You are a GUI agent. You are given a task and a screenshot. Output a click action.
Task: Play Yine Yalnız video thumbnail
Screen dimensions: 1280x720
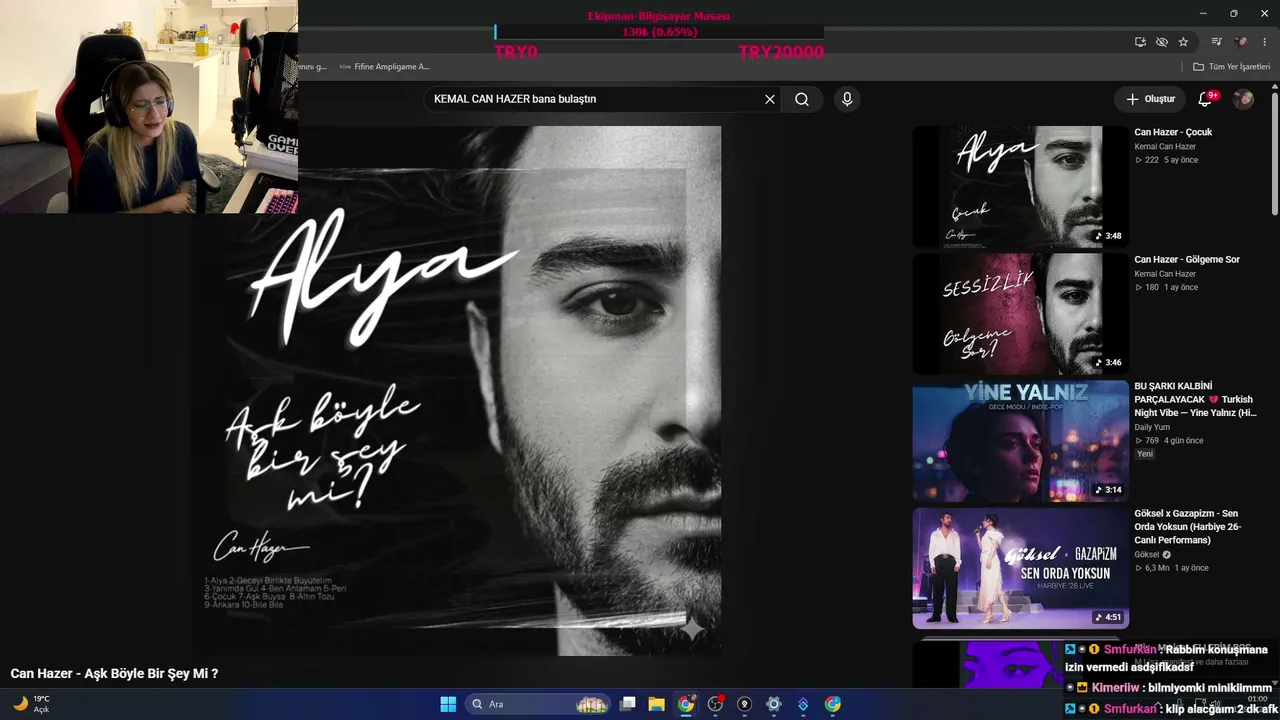tap(1020, 440)
